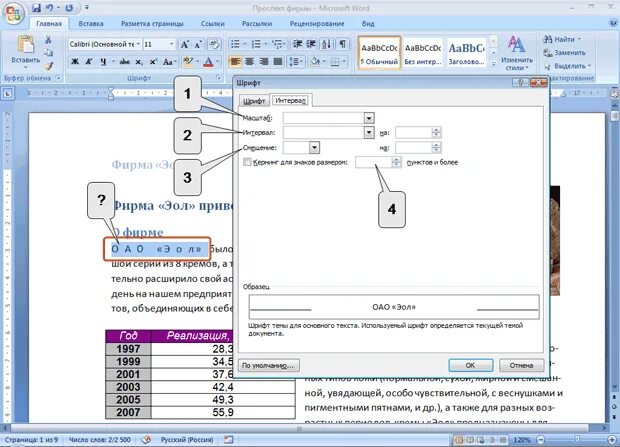Start a numbered list
This screenshot has height=447, width=620.
256,44
